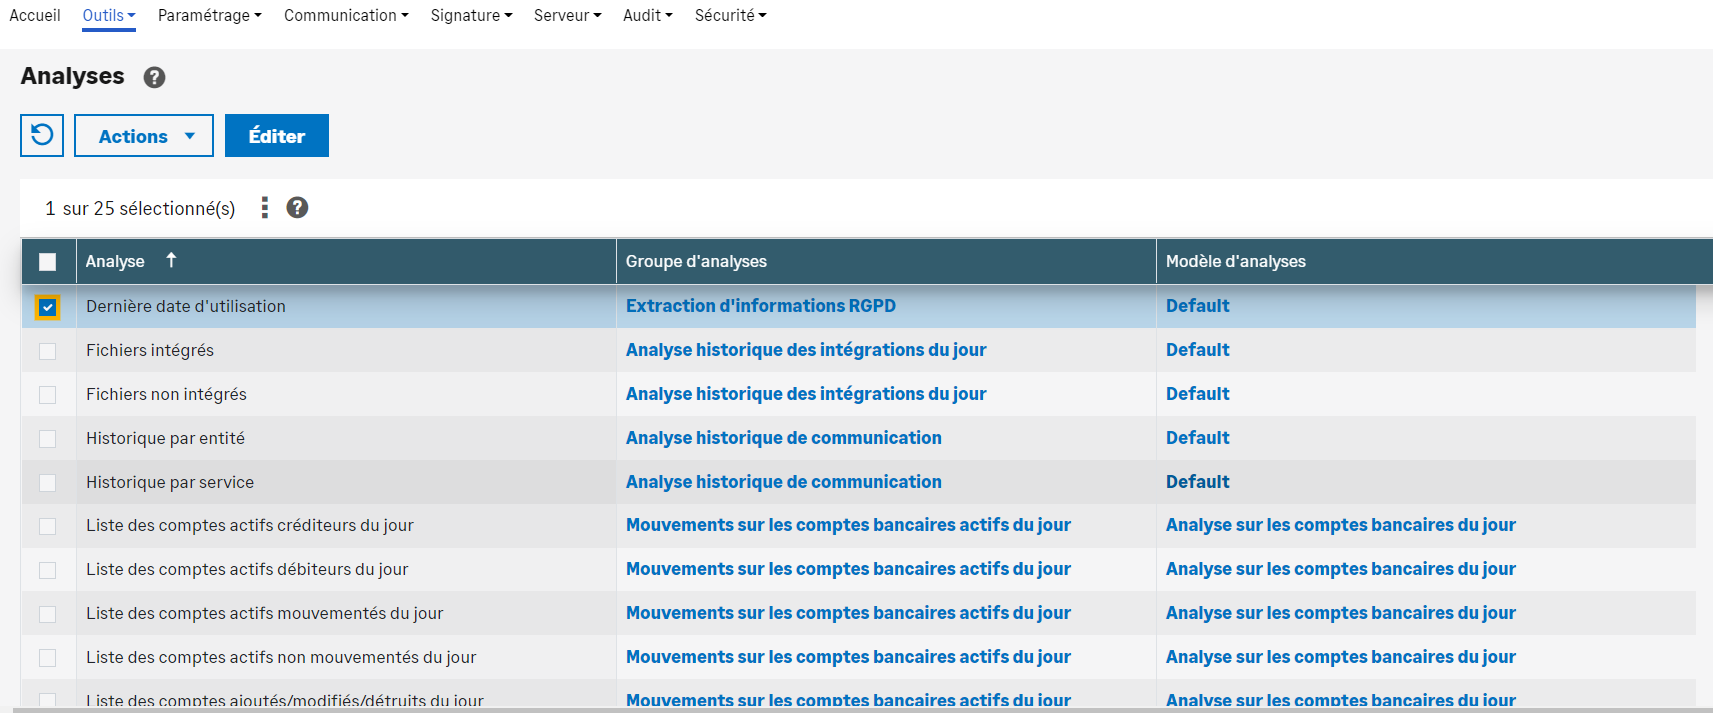Click the Modèle d'analyses column header

(1235, 261)
